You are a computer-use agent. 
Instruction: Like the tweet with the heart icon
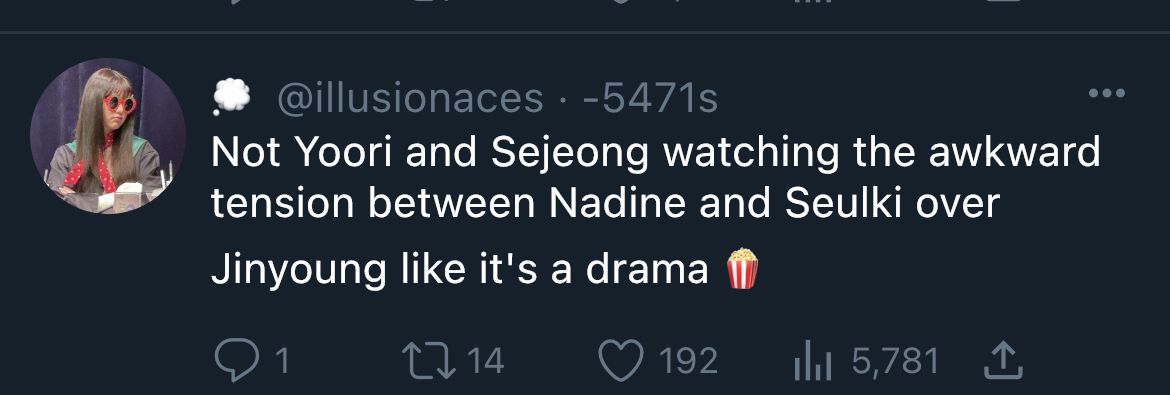[x=622, y=361]
